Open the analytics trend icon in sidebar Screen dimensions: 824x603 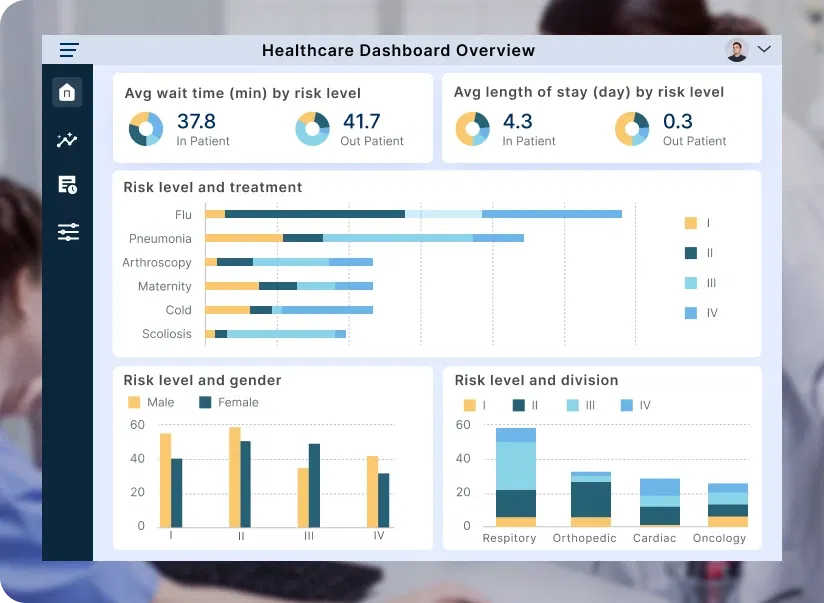[x=67, y=140]
